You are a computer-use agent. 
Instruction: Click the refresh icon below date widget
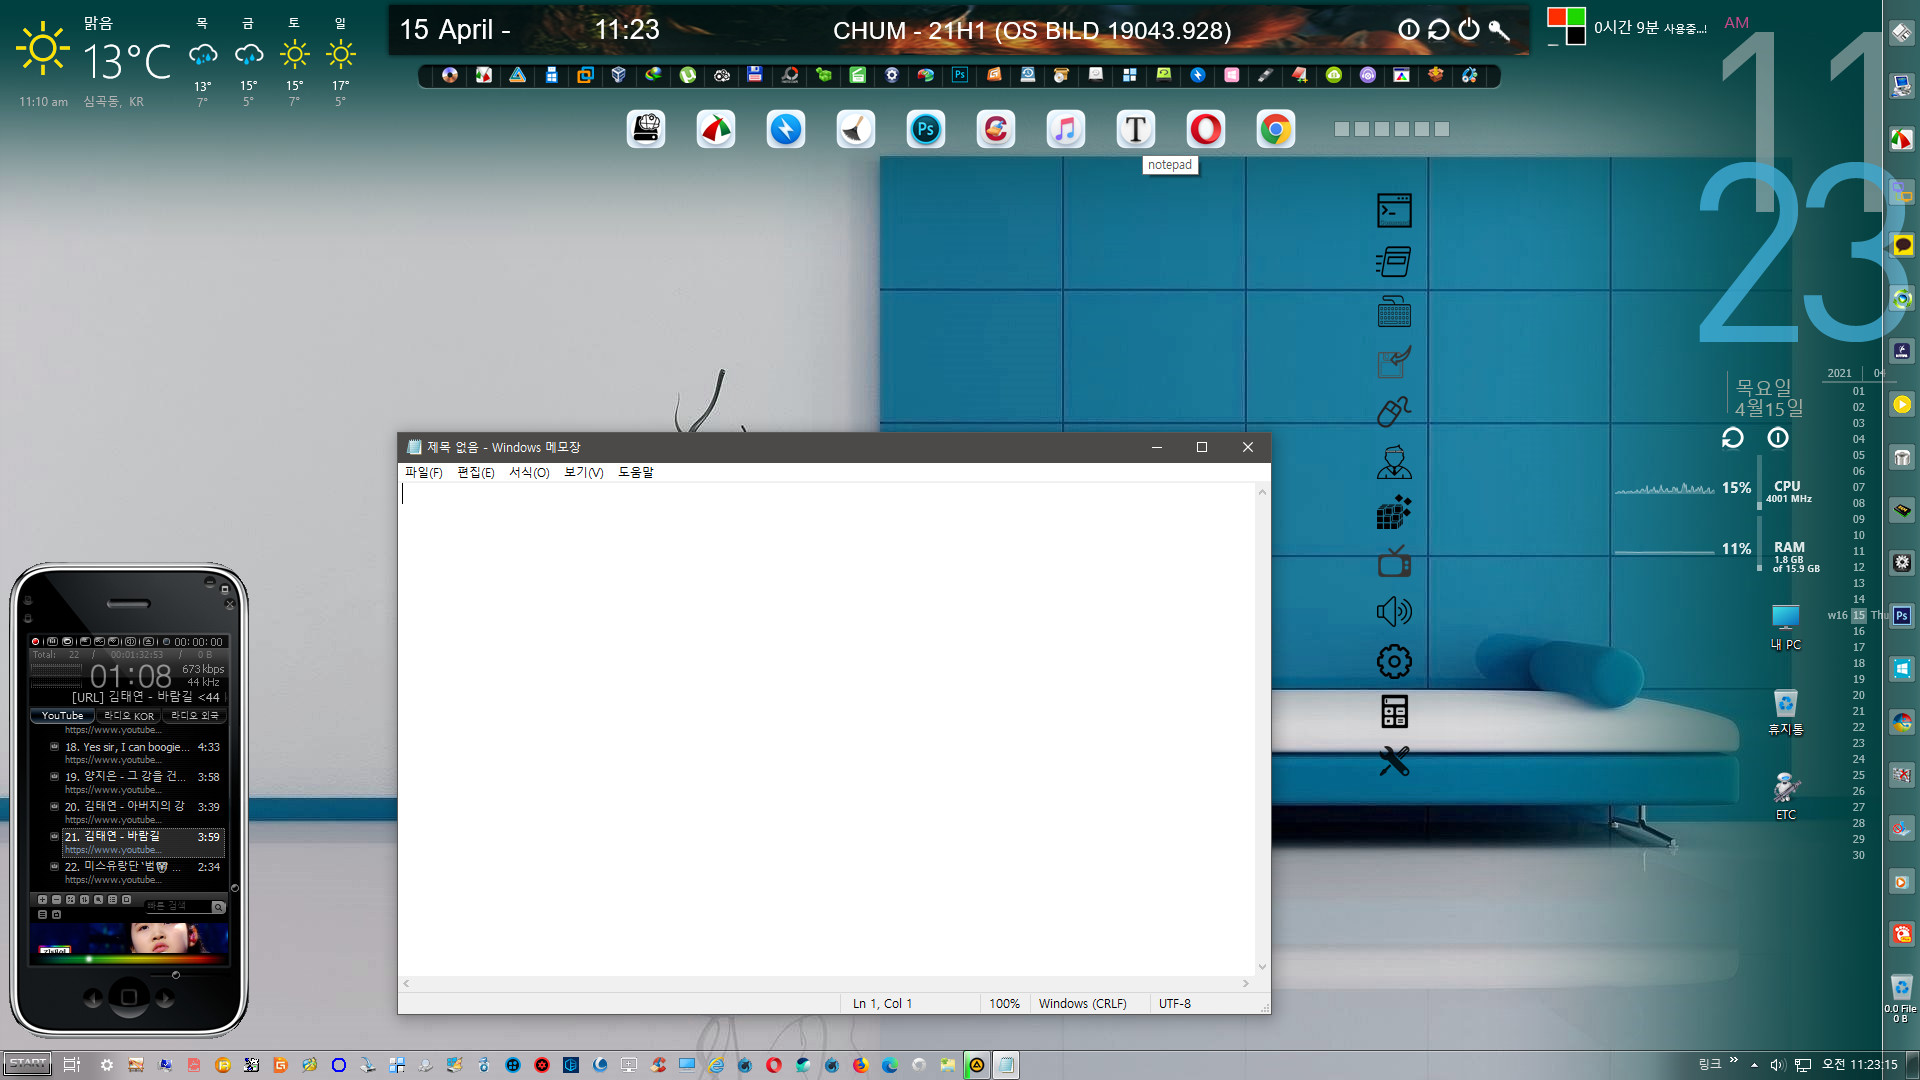tap(1732, 438)
